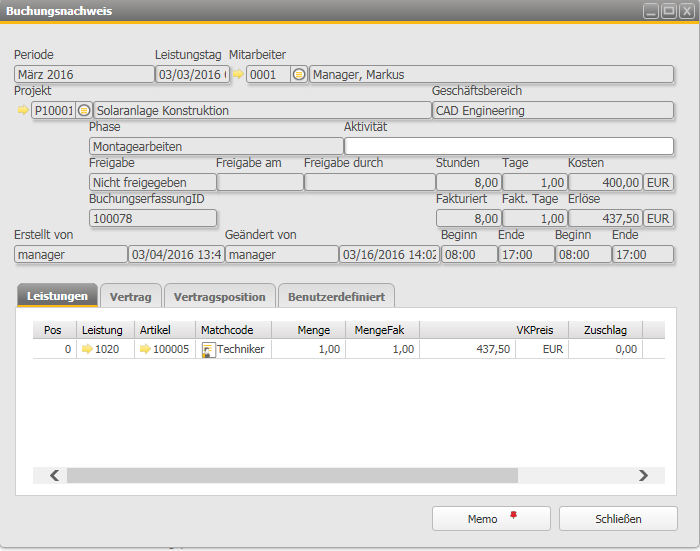Click the red pin icon on the Memo button
Image resolution: width=700 pixels, height=551 pixels.
[513, 515]
